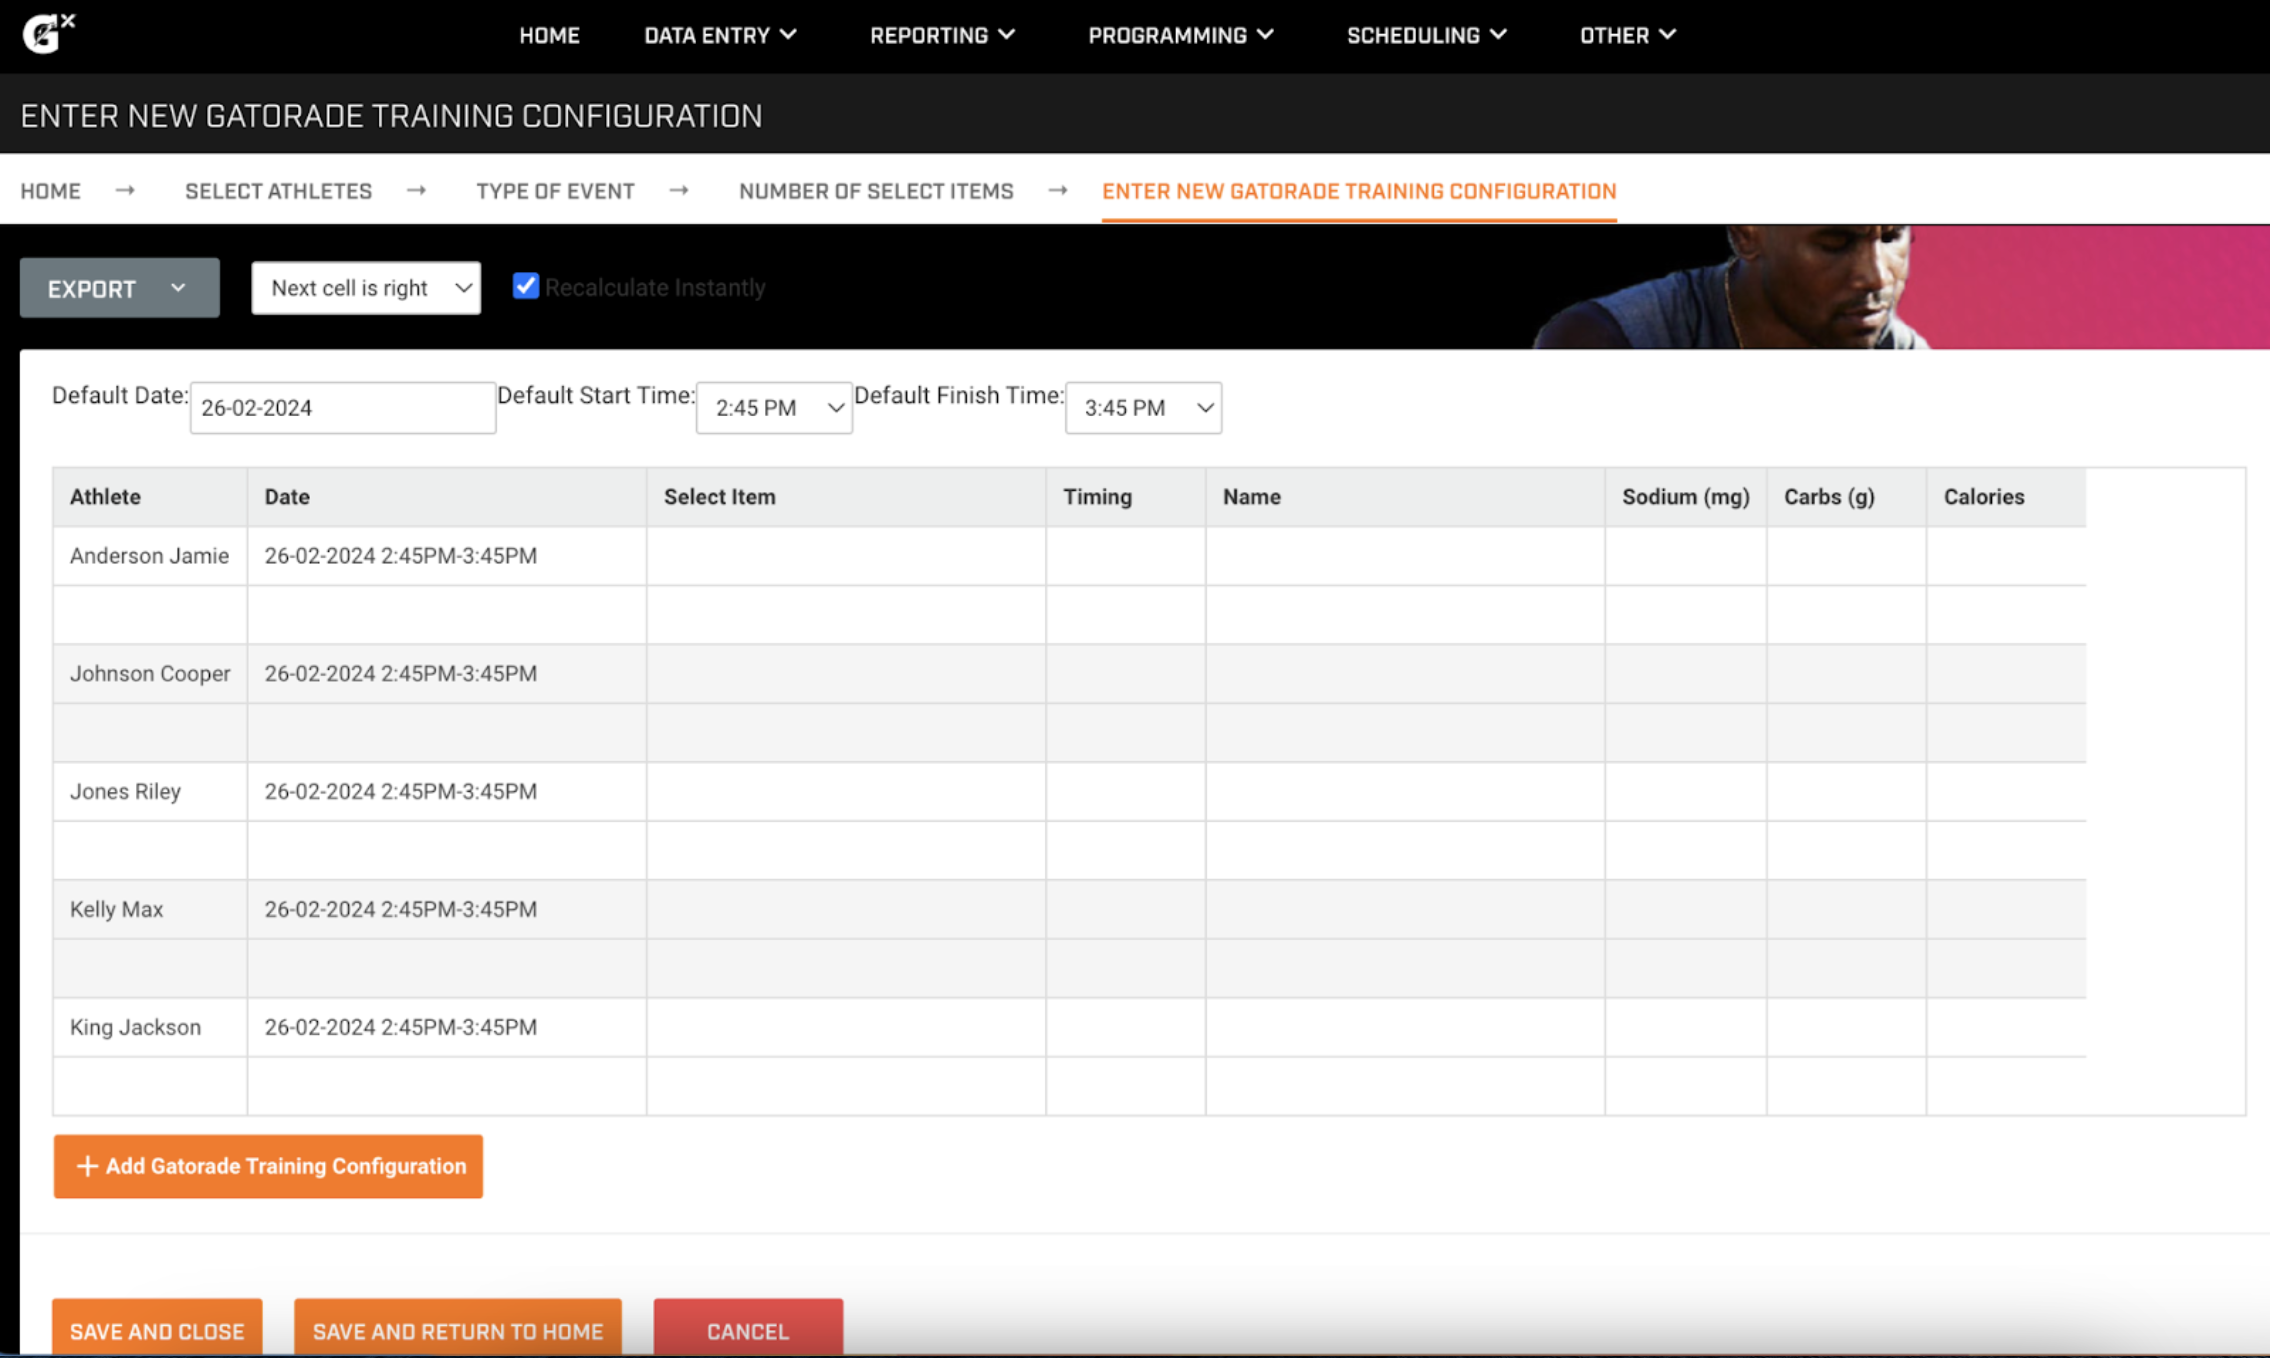Click the Save and Close button

tap(156, 1330)
